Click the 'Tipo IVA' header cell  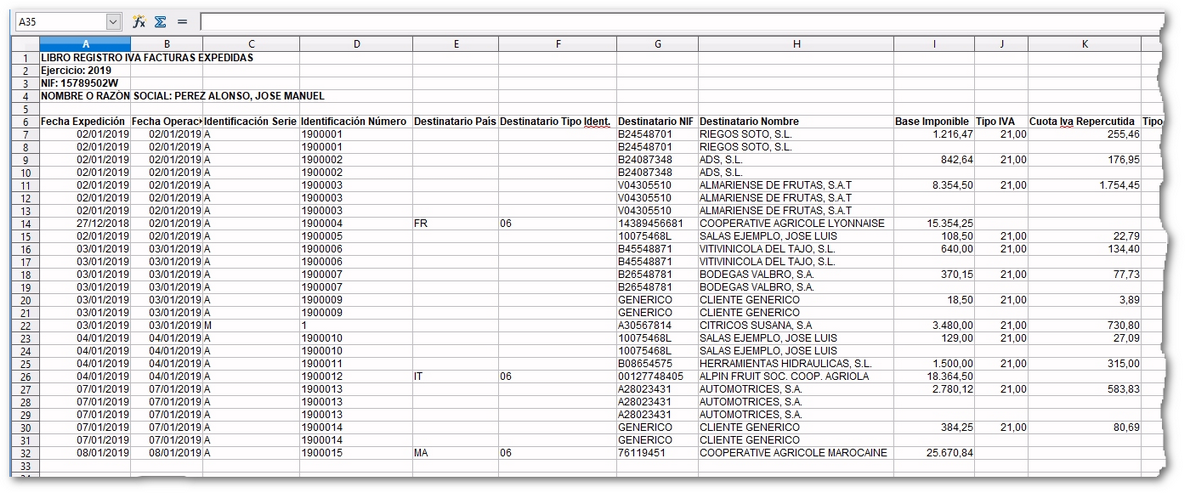[1001, 122]
